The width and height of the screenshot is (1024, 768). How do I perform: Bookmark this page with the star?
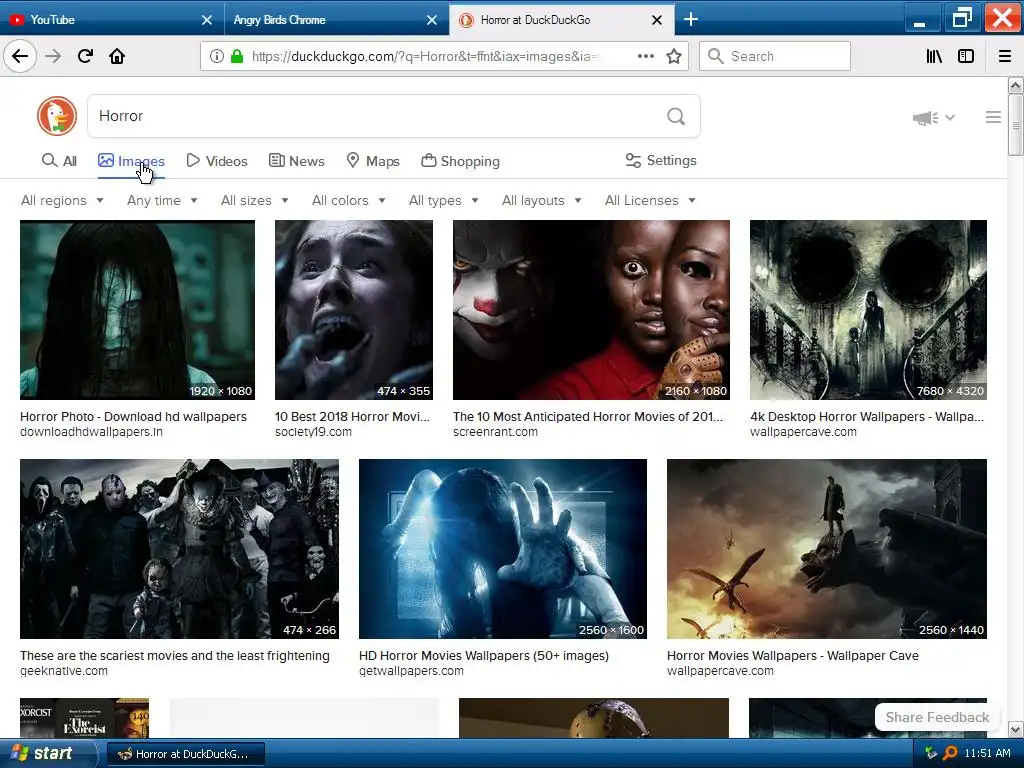674,56
